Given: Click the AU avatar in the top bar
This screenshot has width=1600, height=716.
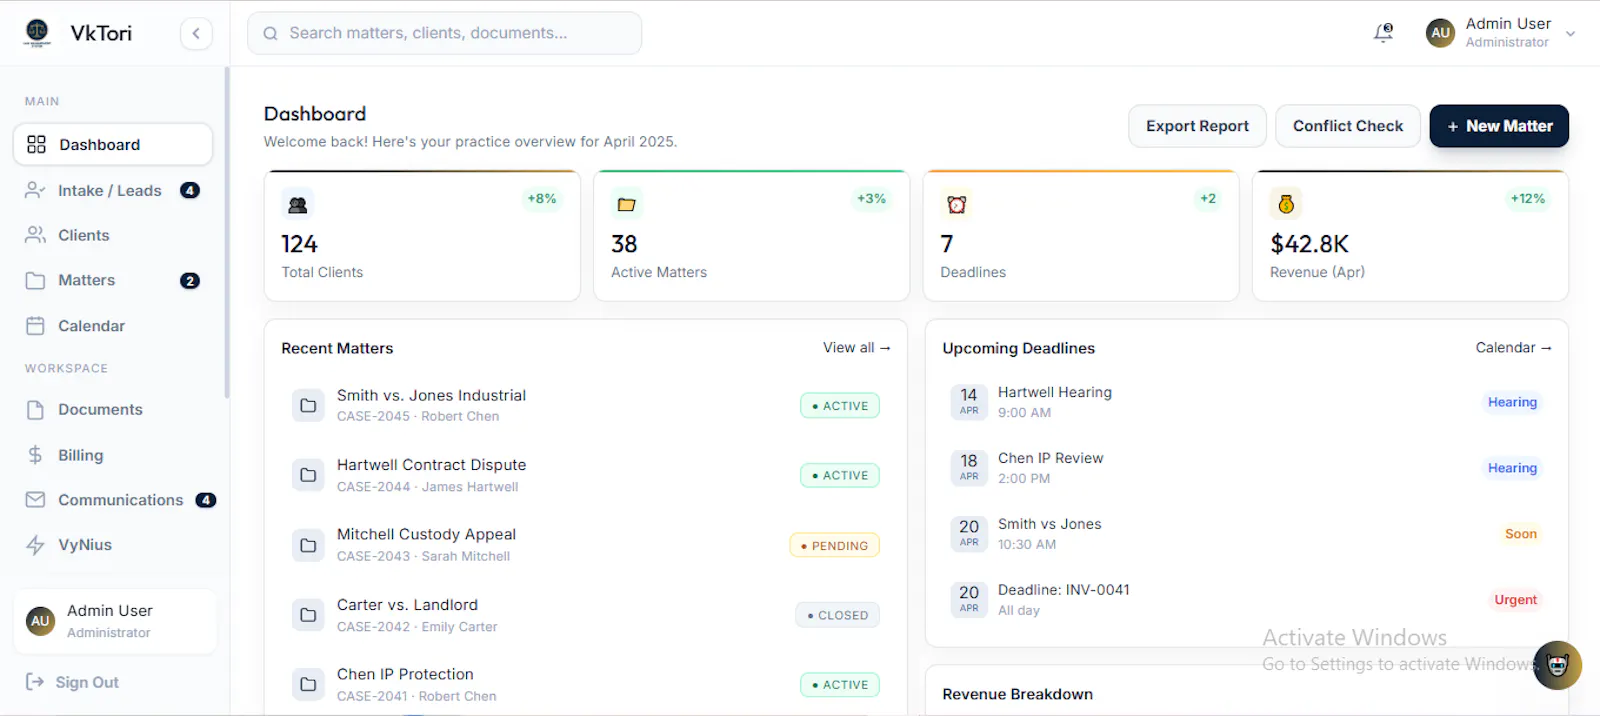Looking at the screenshot, I should (x=1440, y=33).
